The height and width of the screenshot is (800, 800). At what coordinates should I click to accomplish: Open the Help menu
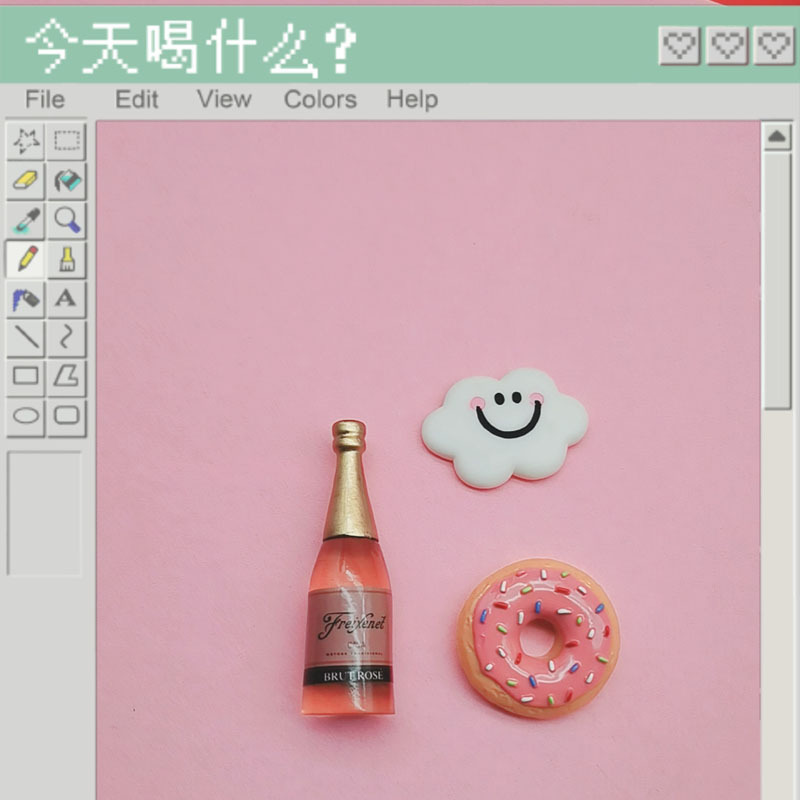pyautogui.click(x=412, y=99)
